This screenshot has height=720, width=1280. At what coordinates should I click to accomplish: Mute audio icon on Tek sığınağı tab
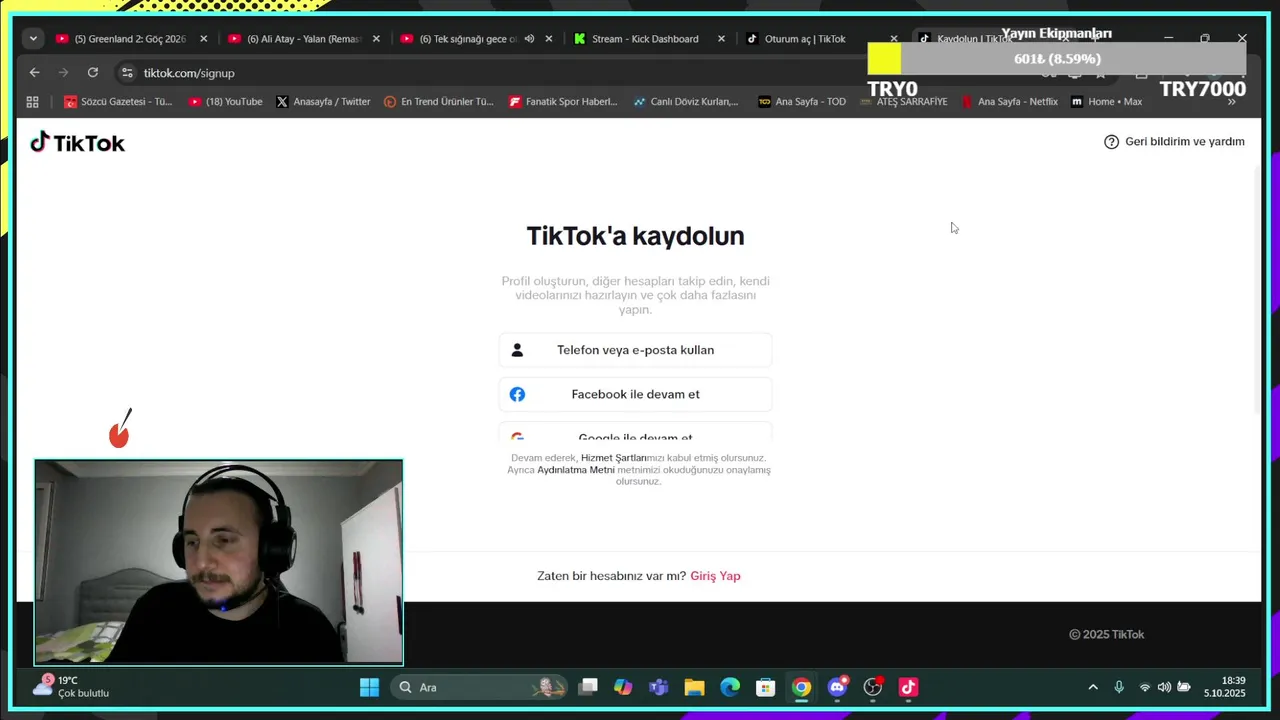[529, 39]
